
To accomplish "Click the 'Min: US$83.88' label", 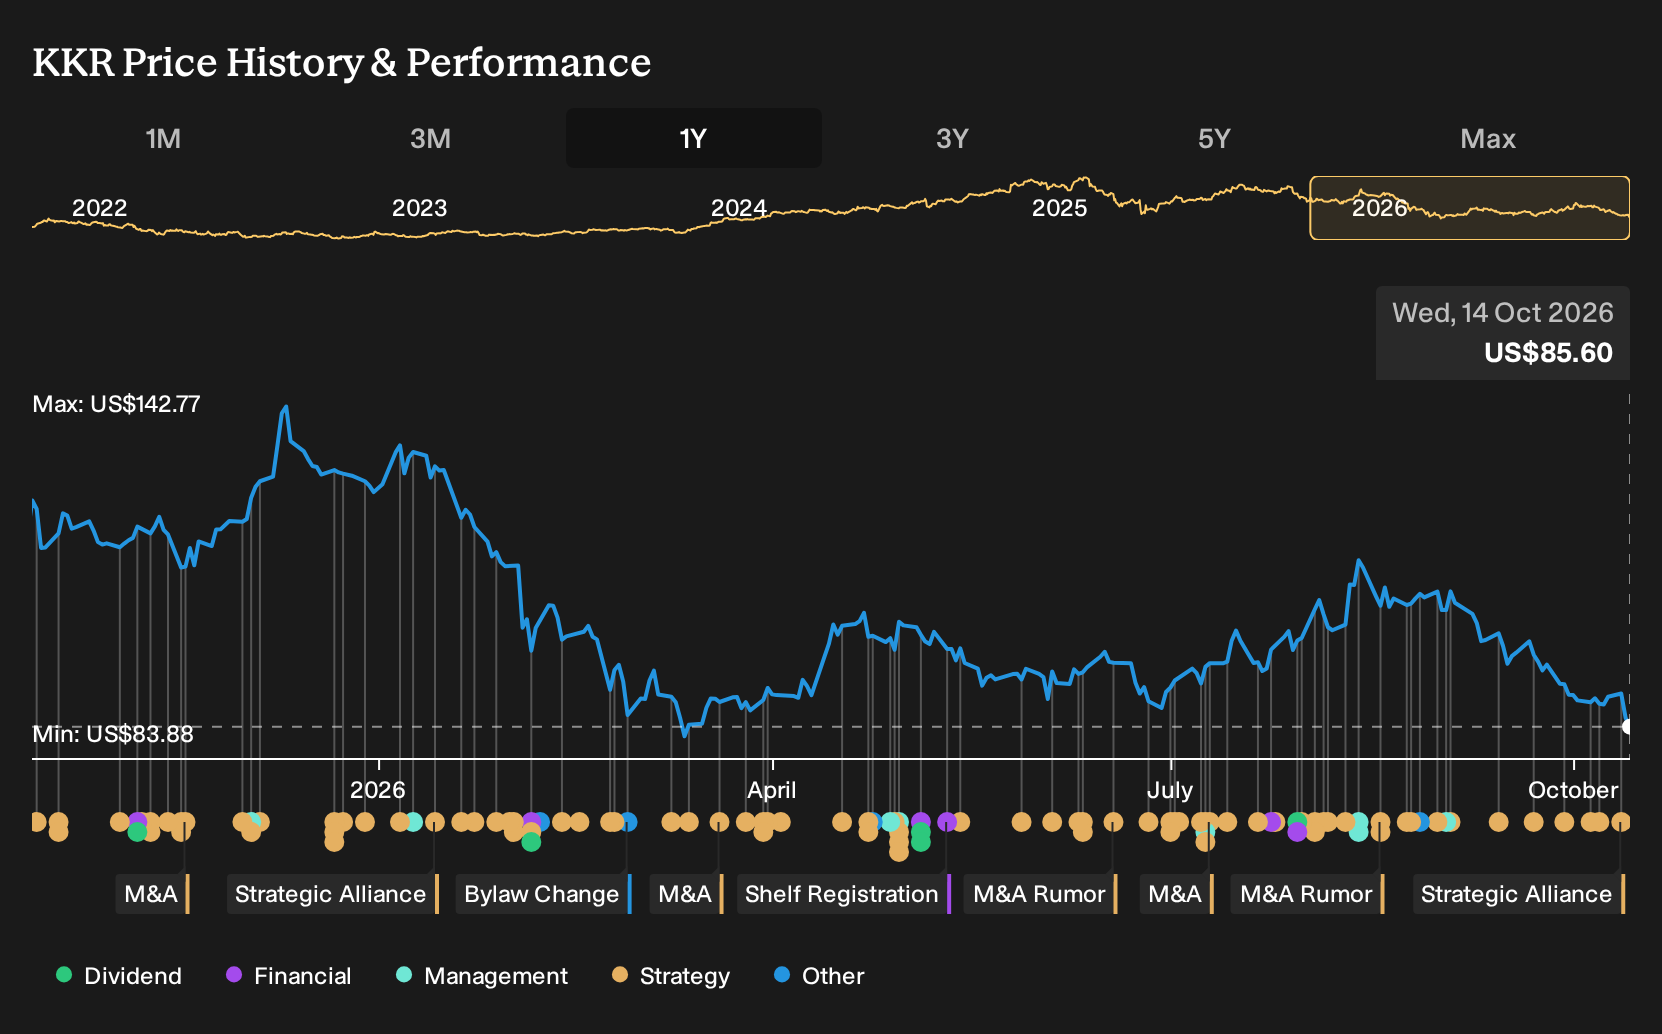I will [113, 734].
